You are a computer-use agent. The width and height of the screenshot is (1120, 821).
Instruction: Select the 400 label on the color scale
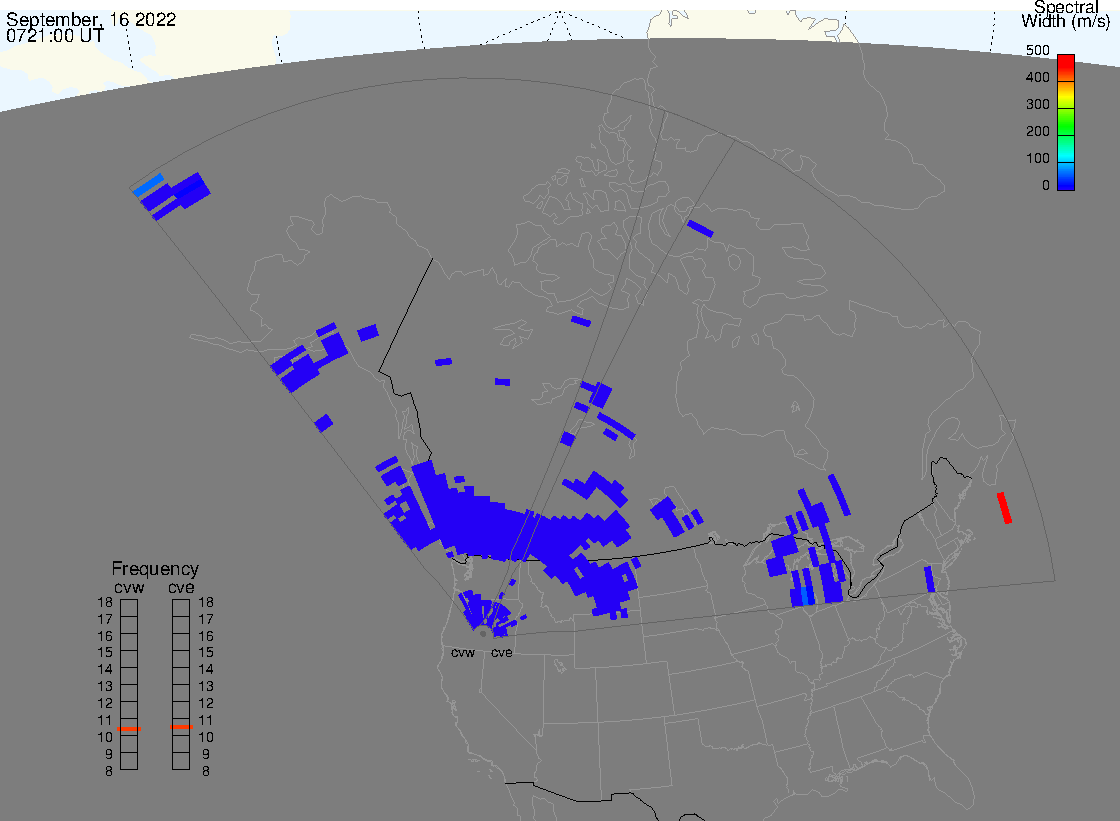tap(1038, 77)
